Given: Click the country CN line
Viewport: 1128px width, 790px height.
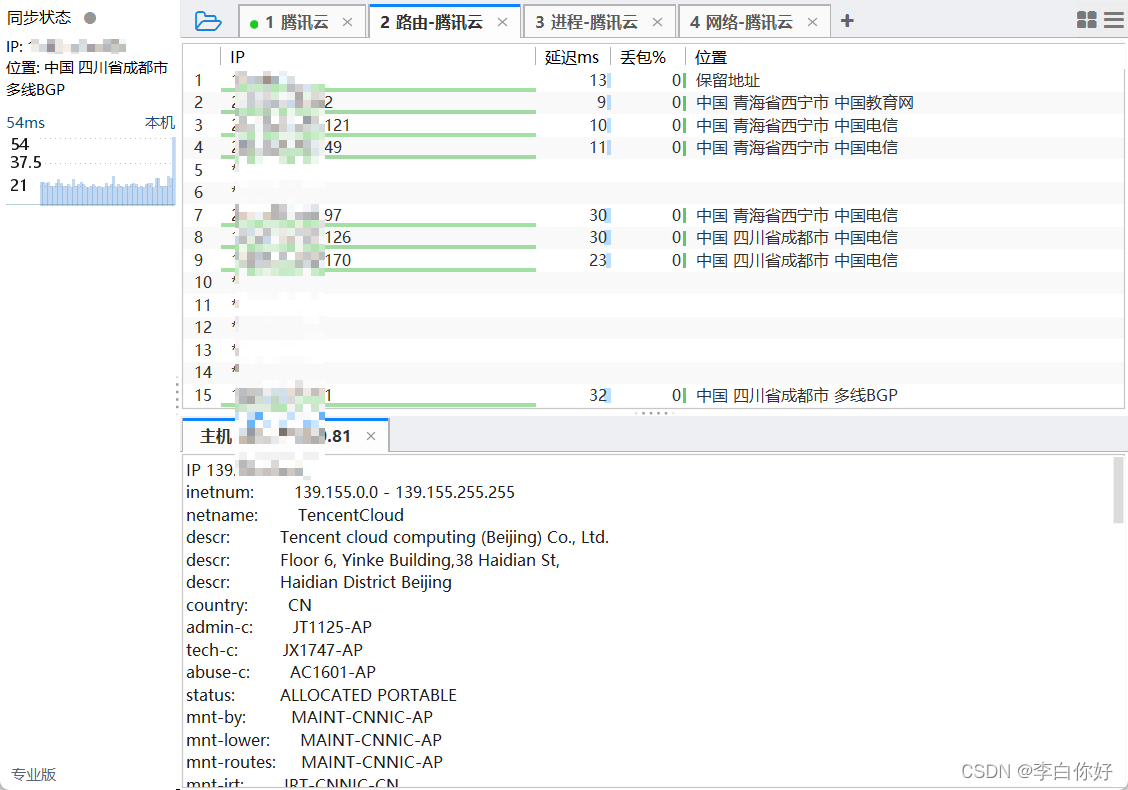Looking at the screenshot, I should [x=249, y=605].
